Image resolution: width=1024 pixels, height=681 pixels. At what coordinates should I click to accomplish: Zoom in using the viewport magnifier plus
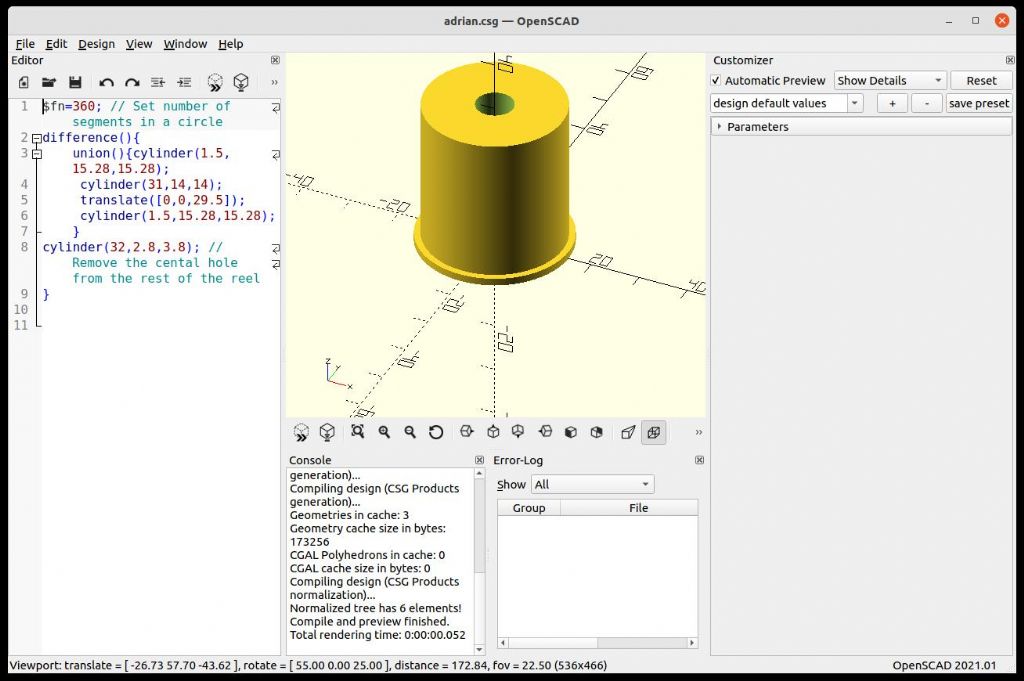[384, 432]
